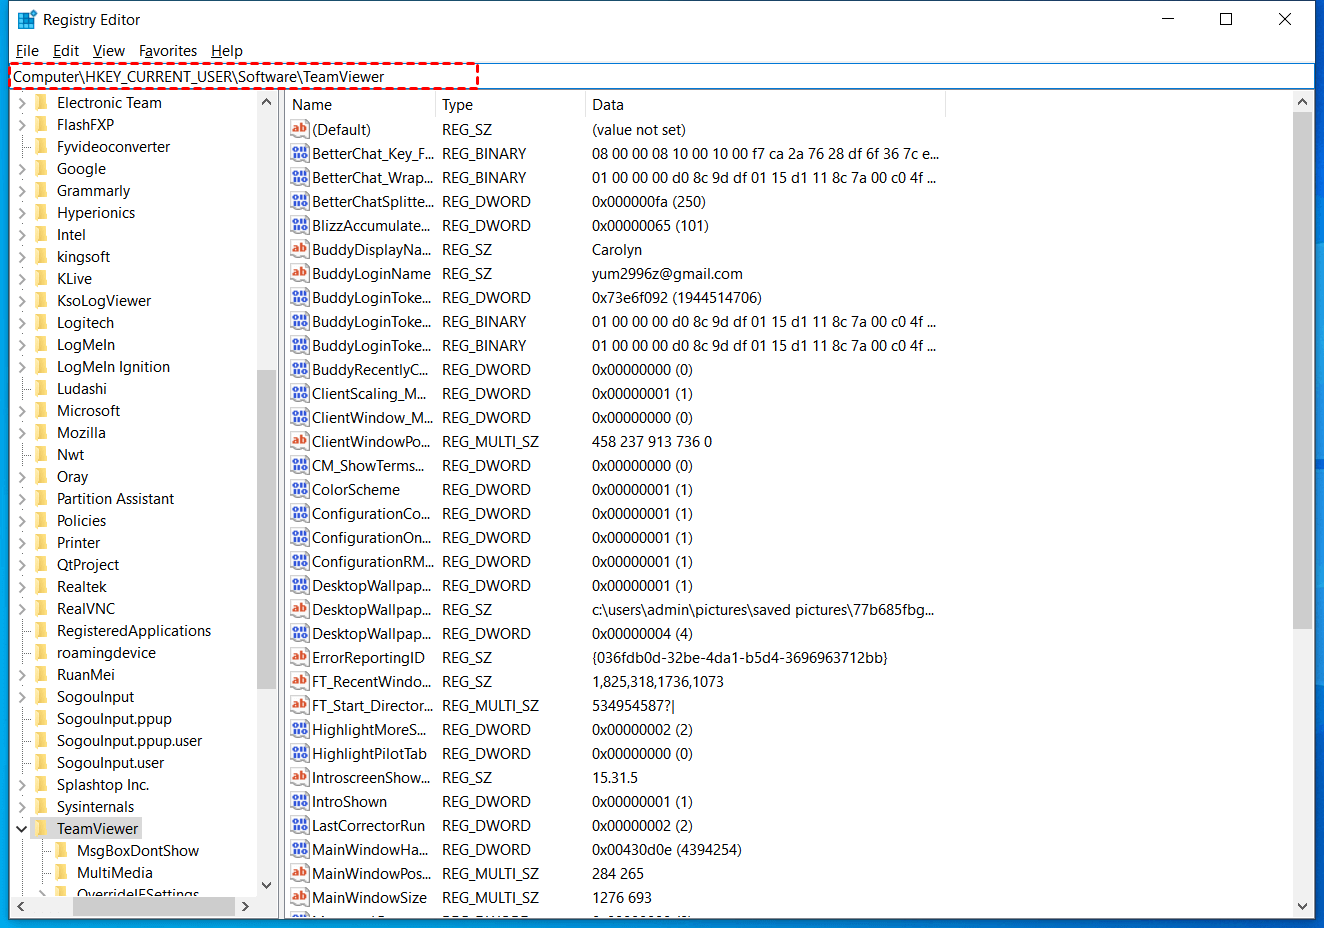Click the Registry Editor title bar icon

(27, 20)
